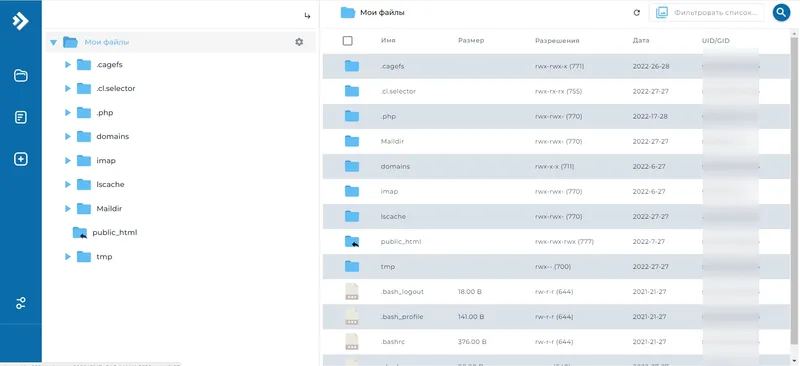The image size is (800, 366).
Task: Click the collapse tree arrow icon
Action: pos(307,16)
